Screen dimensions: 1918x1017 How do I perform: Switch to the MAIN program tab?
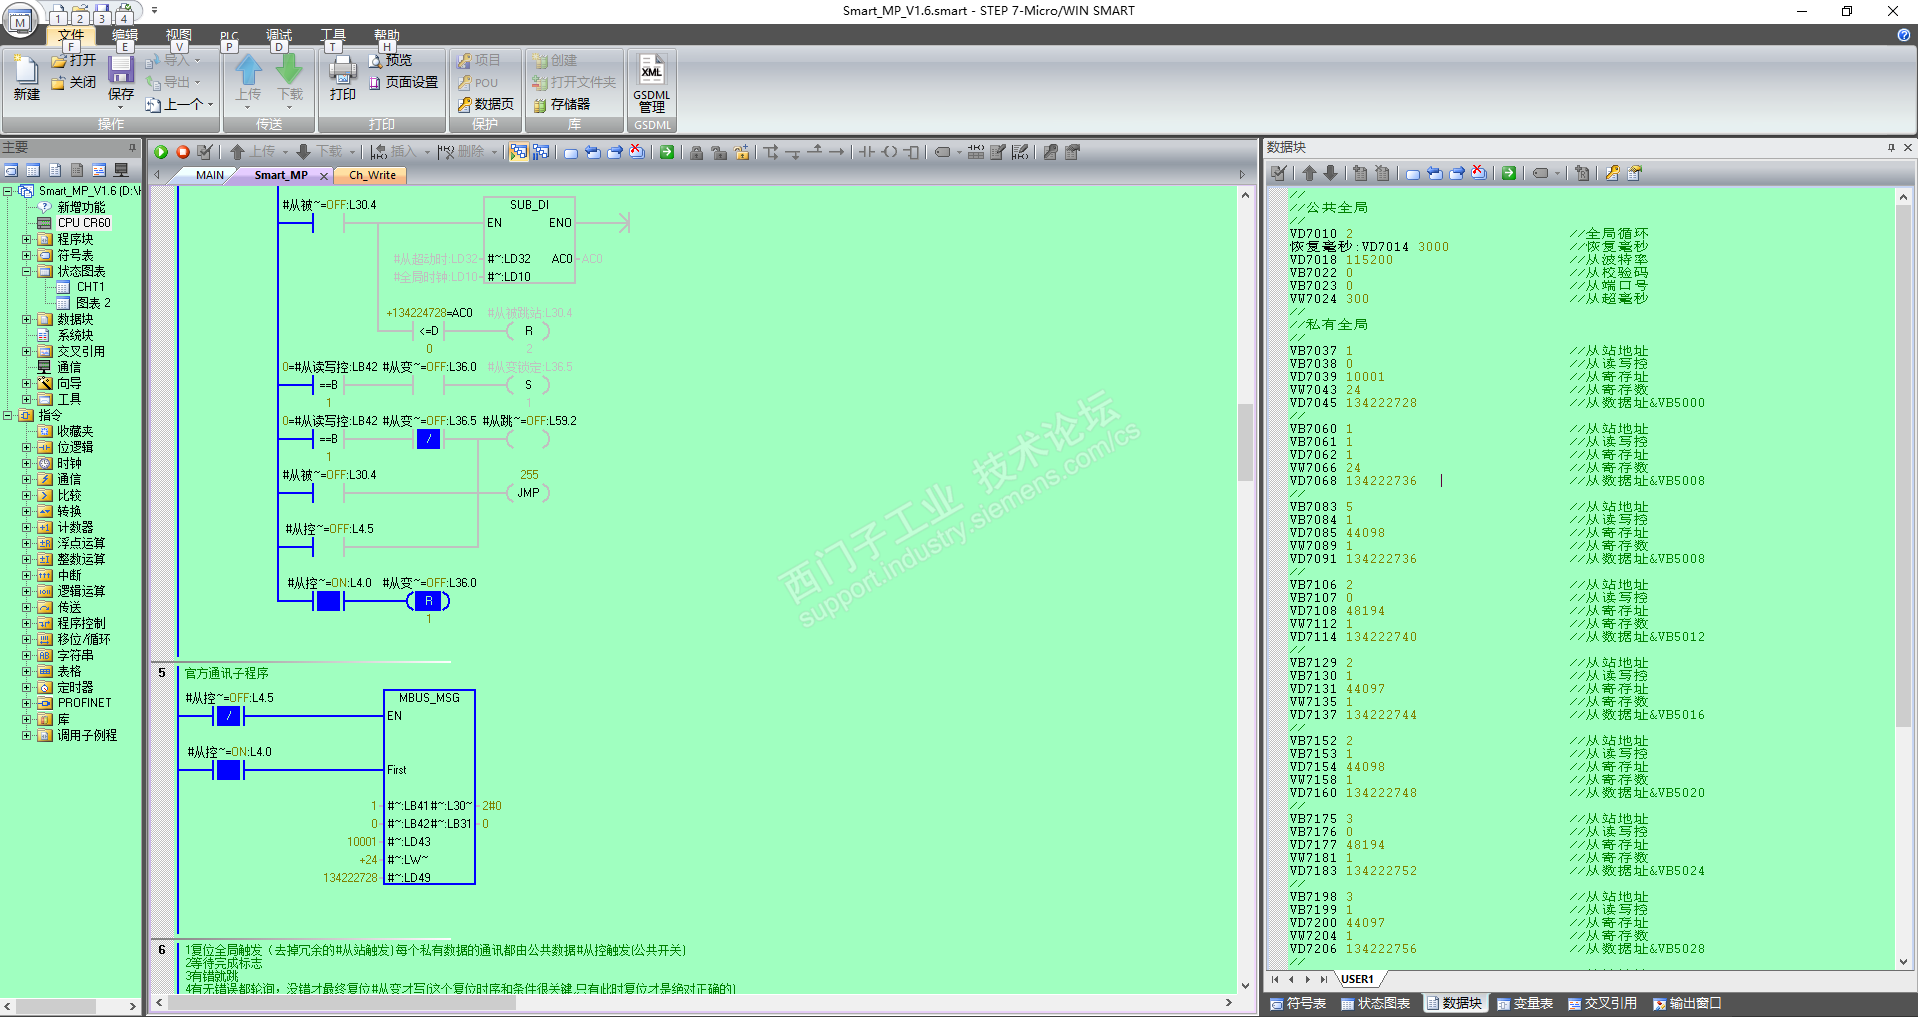(x=210, y=175)
